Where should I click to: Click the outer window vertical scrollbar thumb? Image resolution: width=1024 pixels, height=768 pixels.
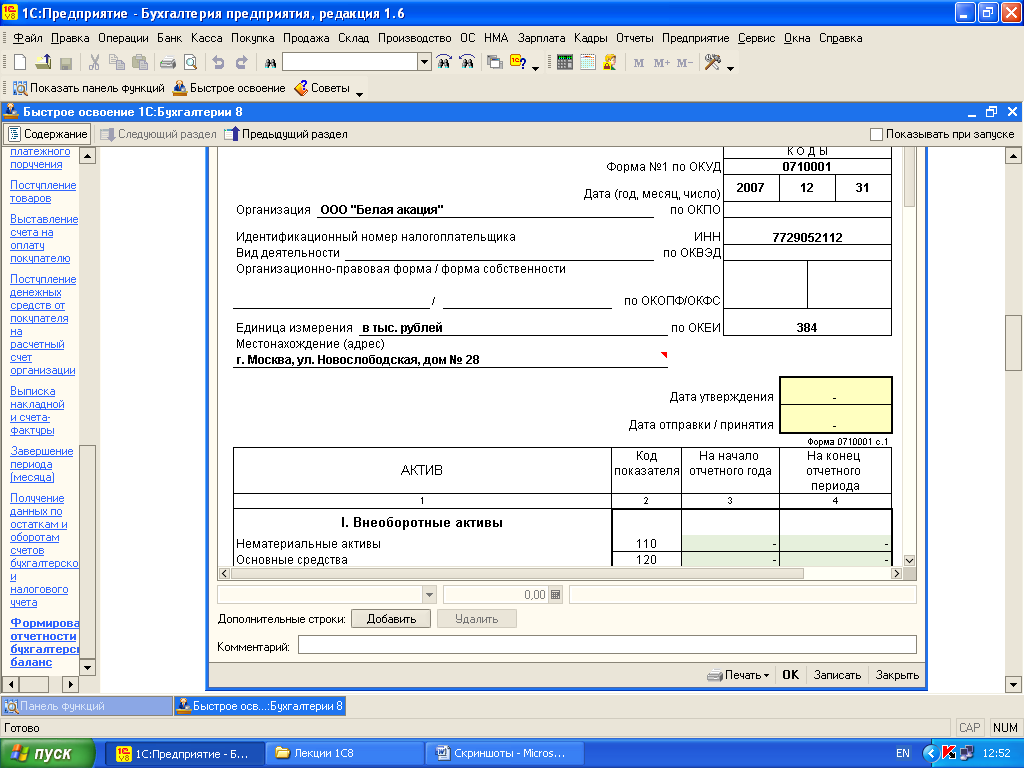point(1013,343)
